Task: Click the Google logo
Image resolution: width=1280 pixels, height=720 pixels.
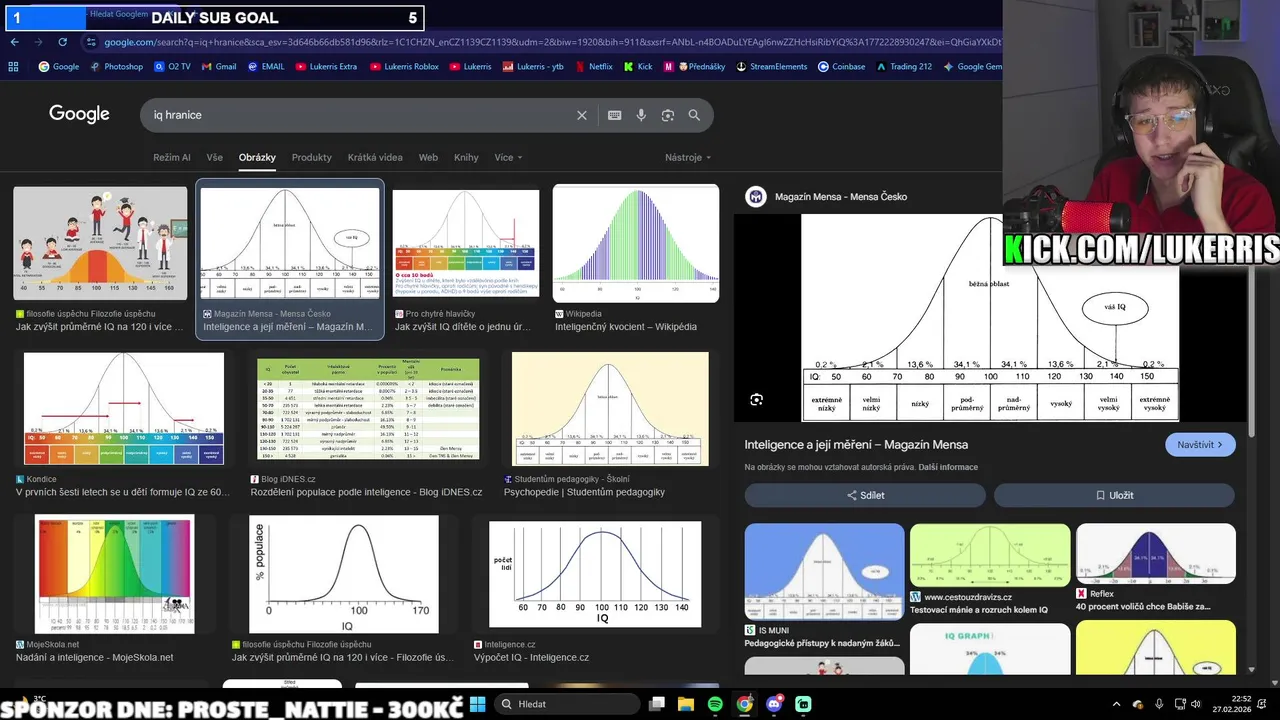Action: click(x=79, y=114)
